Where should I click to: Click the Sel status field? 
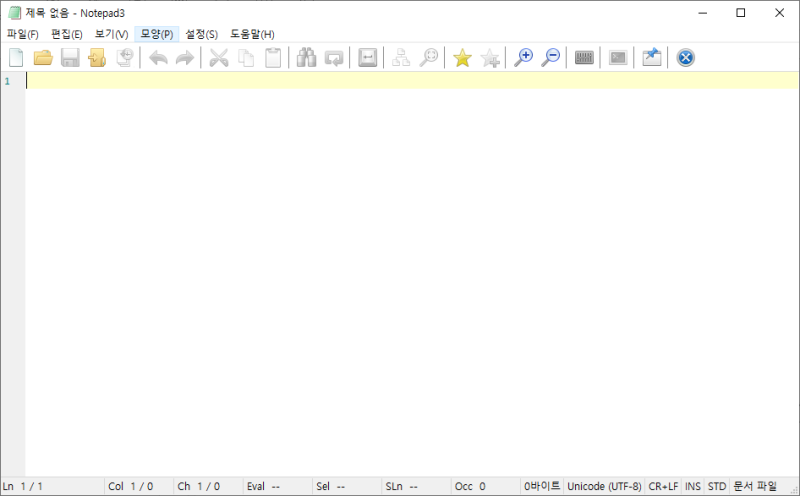(347, 486)
